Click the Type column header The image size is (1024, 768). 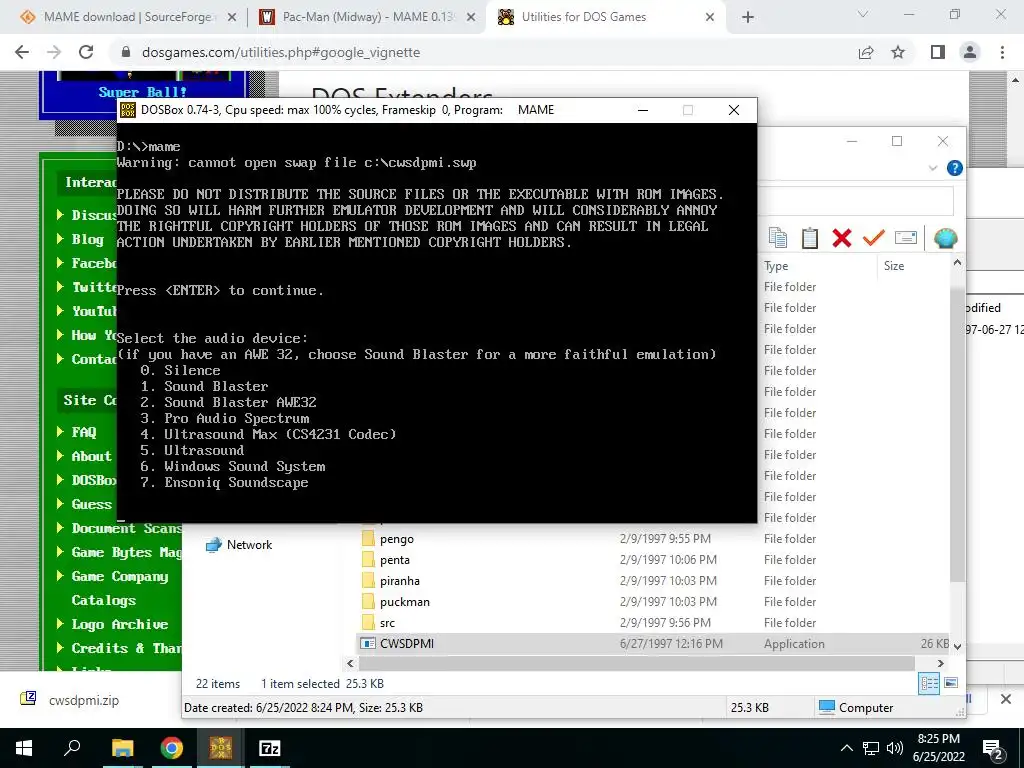click(776, 266)
